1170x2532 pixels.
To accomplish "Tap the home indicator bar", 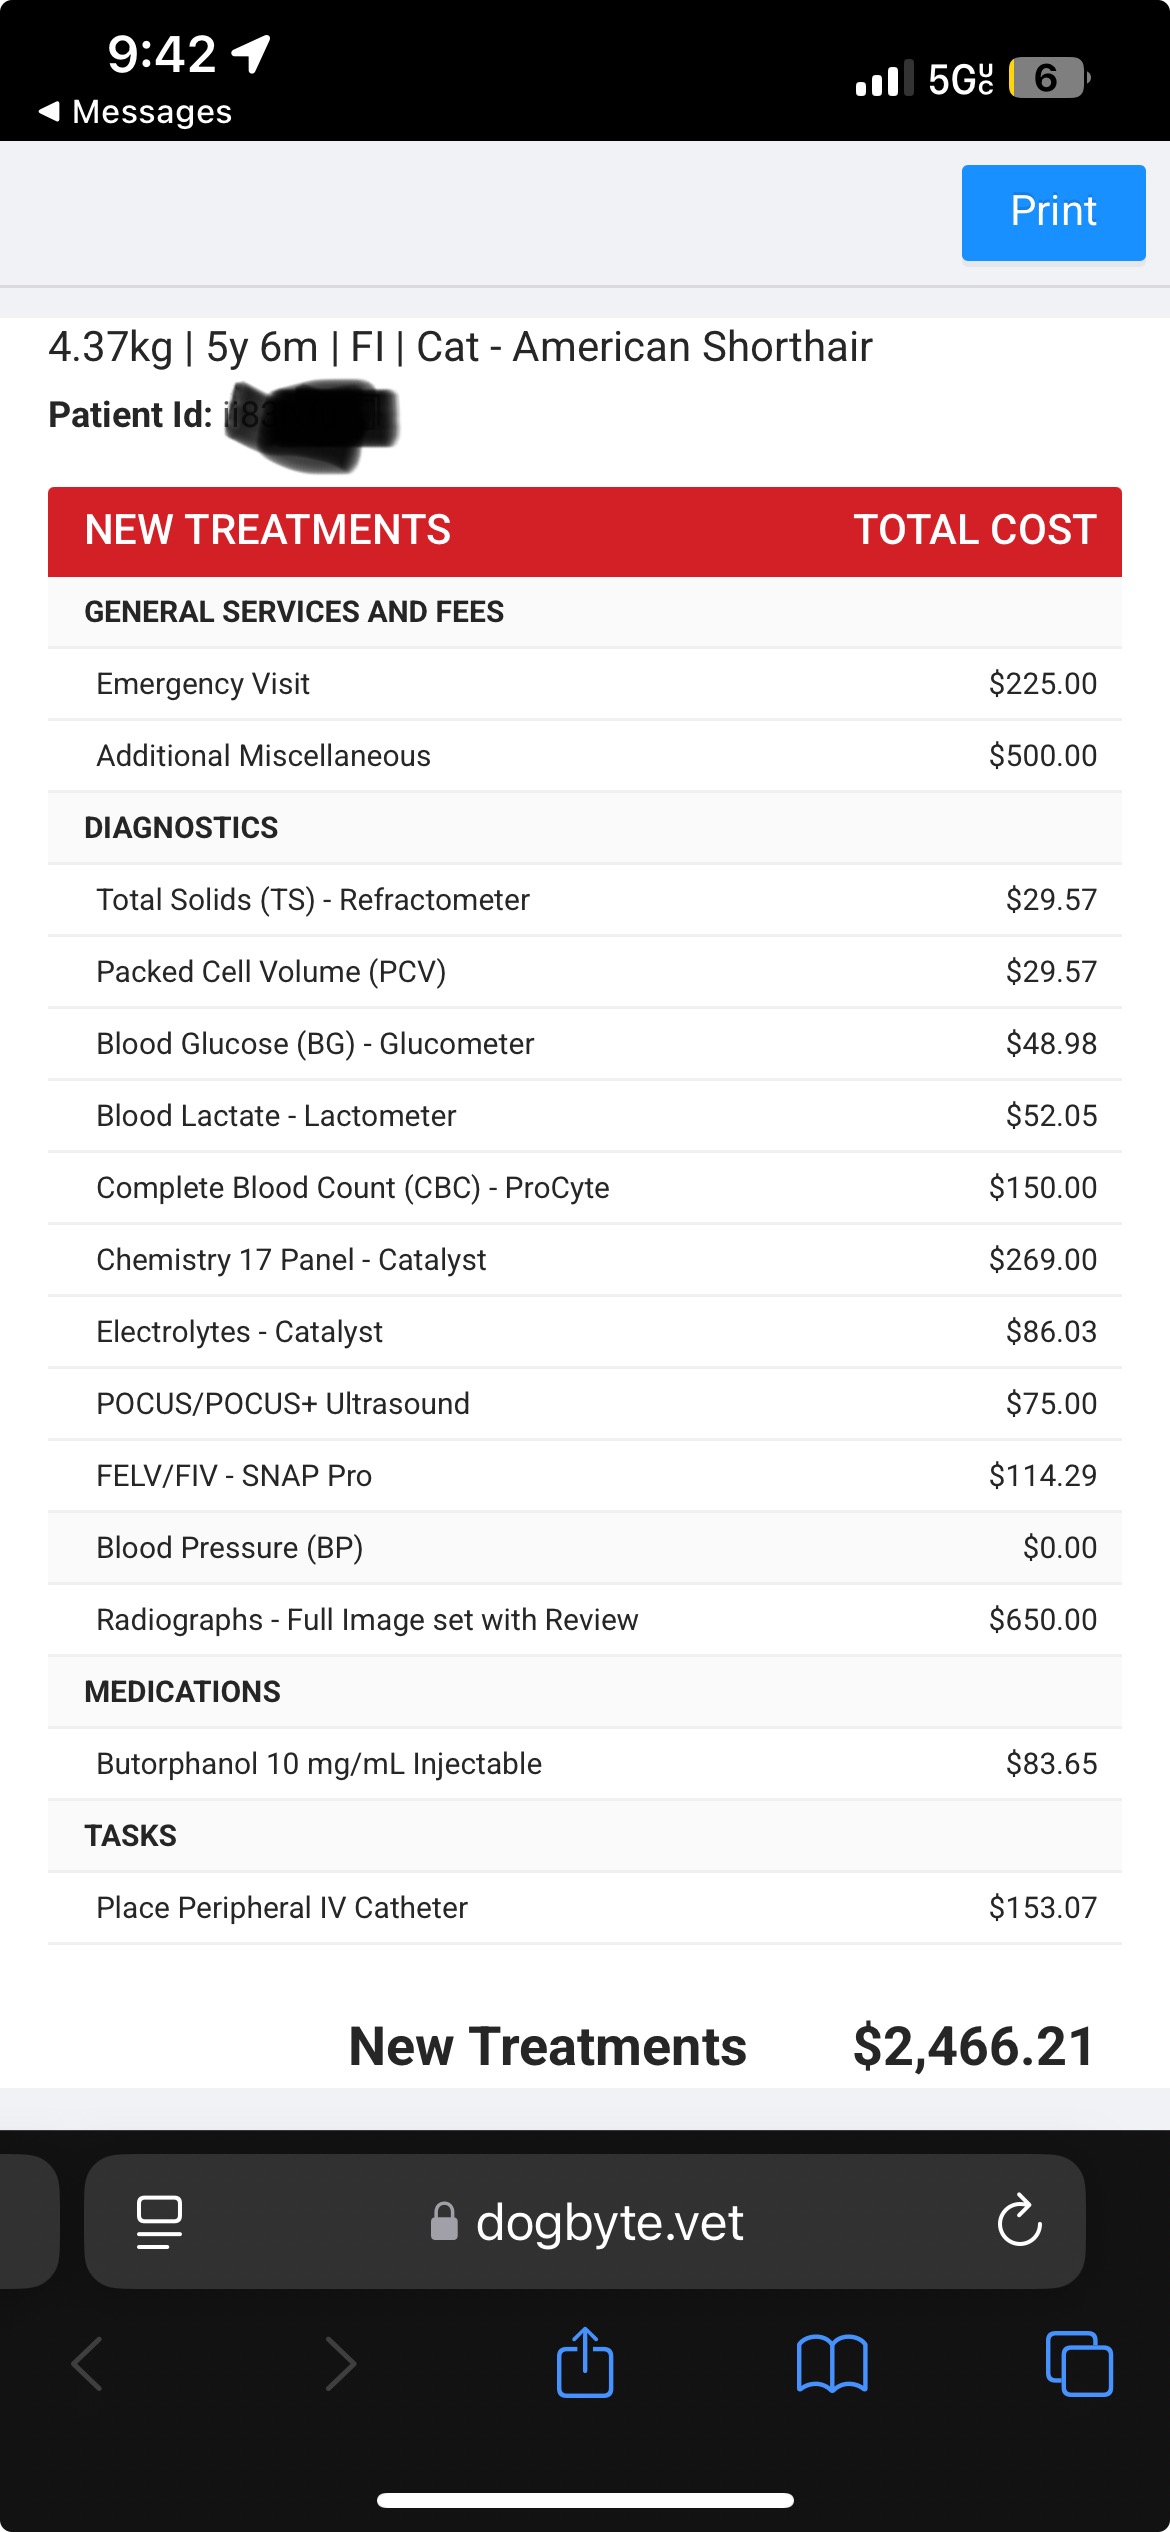I will coord(585,2500).
